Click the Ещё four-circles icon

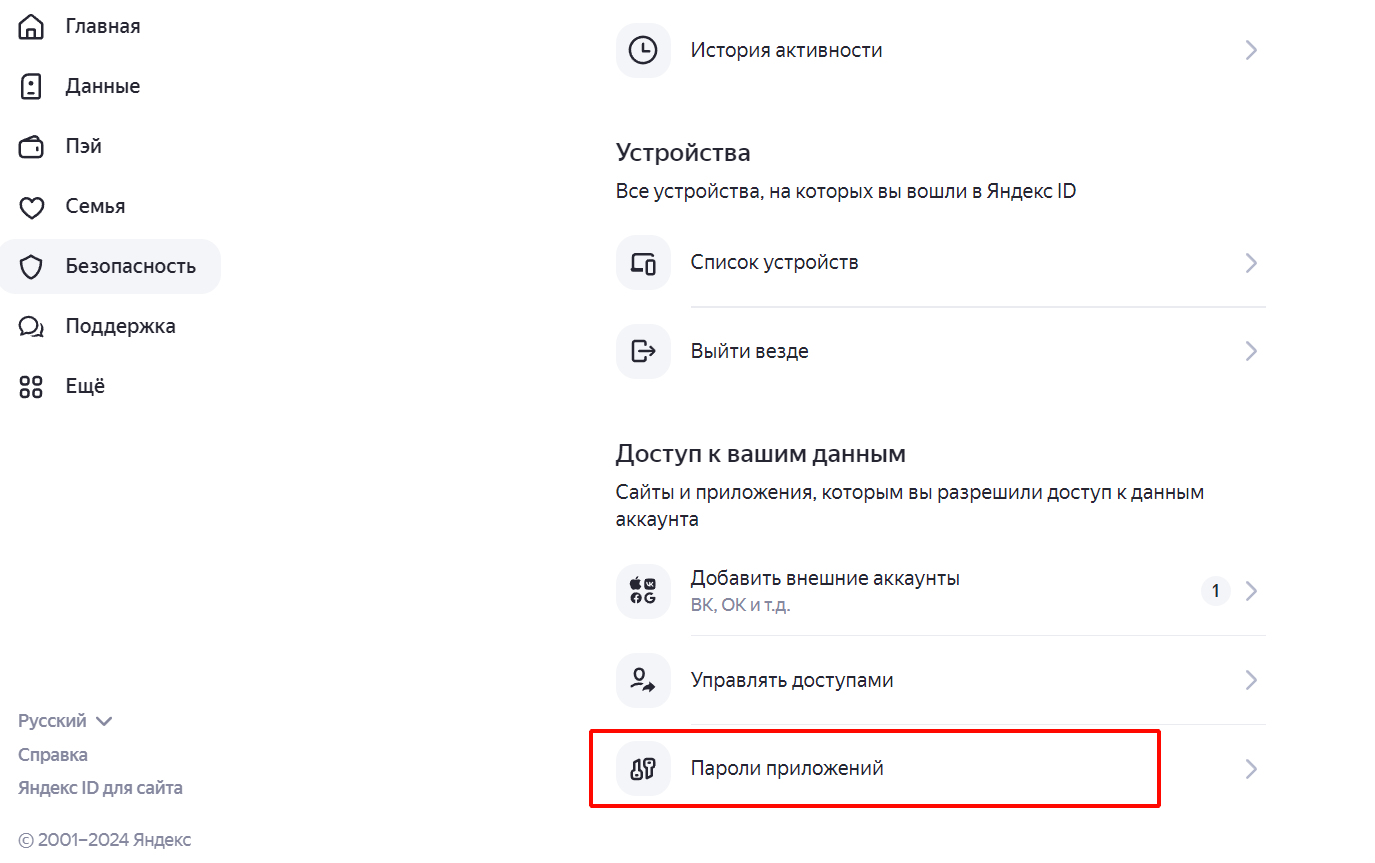pyautogui.click(x=32, y=387)
